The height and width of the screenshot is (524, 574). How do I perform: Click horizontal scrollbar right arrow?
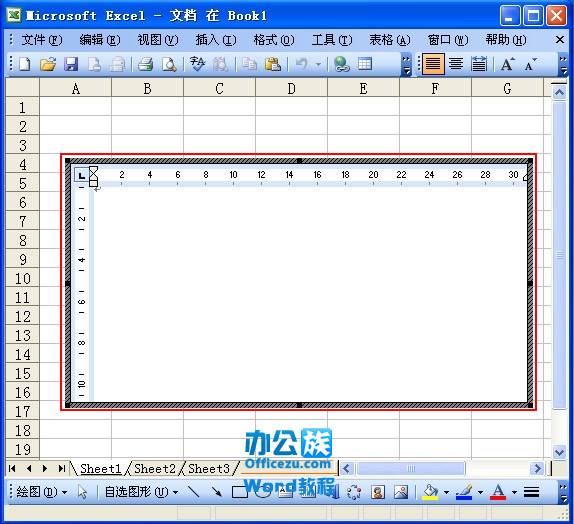[x=537, y=468]
